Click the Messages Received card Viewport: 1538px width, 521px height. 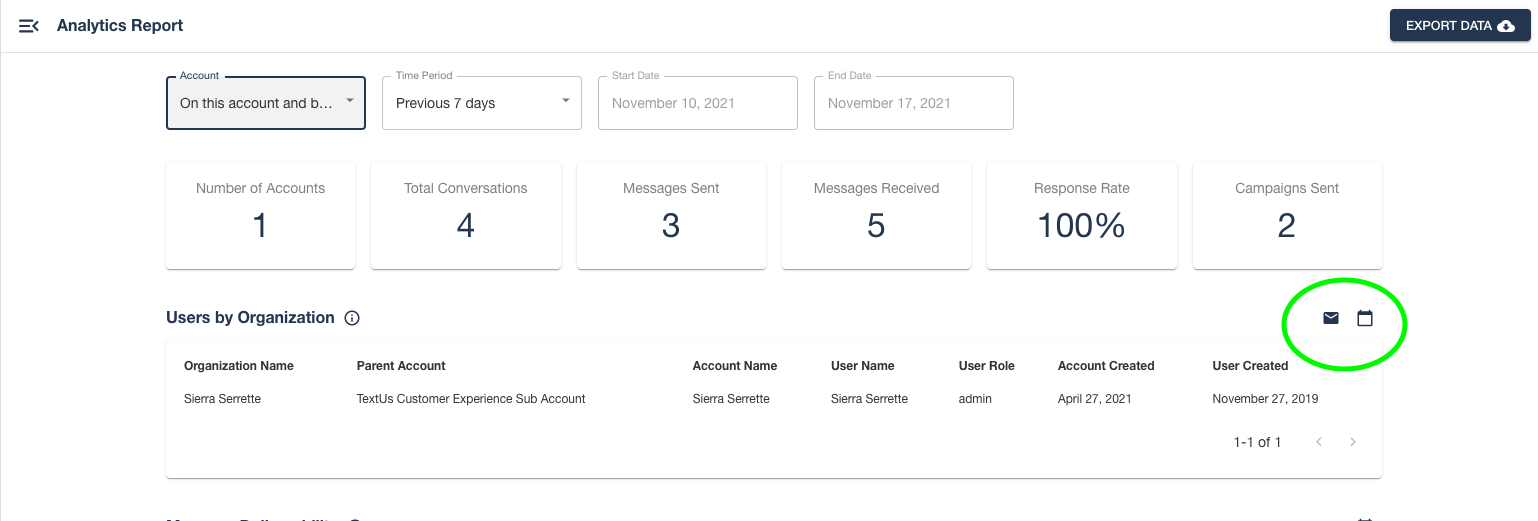click(876, 216)
